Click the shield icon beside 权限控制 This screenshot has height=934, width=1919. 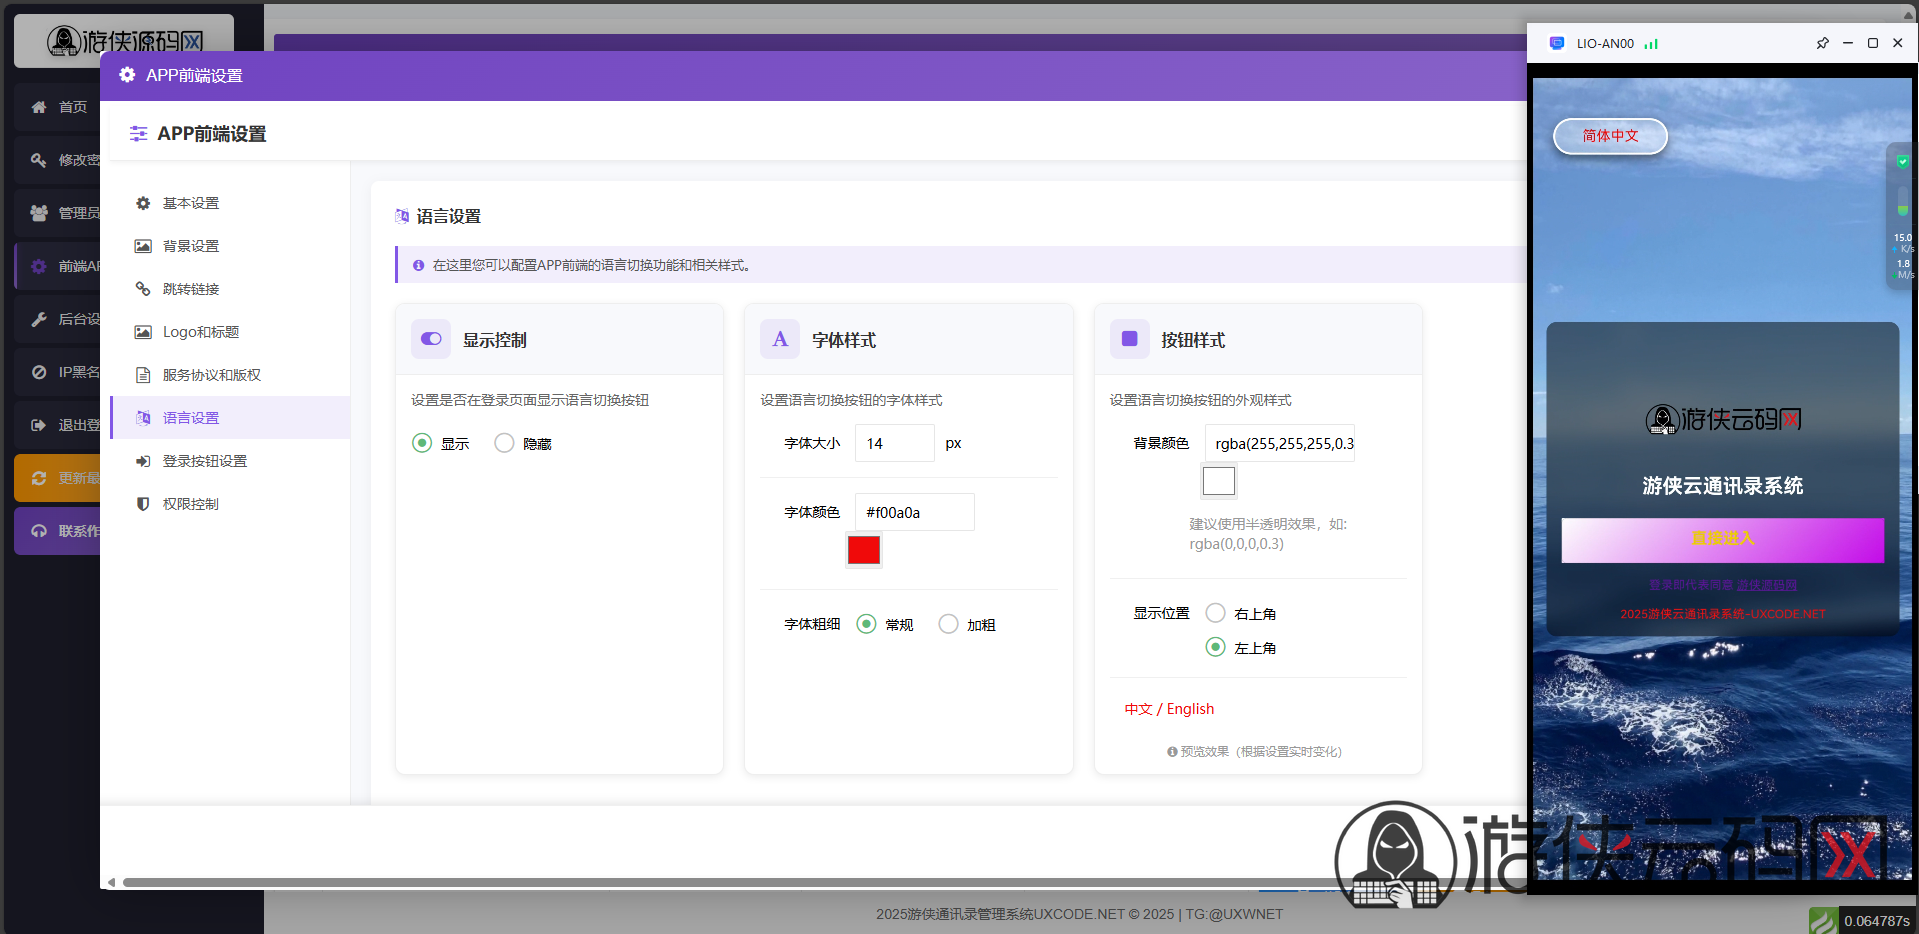point(143,504)
